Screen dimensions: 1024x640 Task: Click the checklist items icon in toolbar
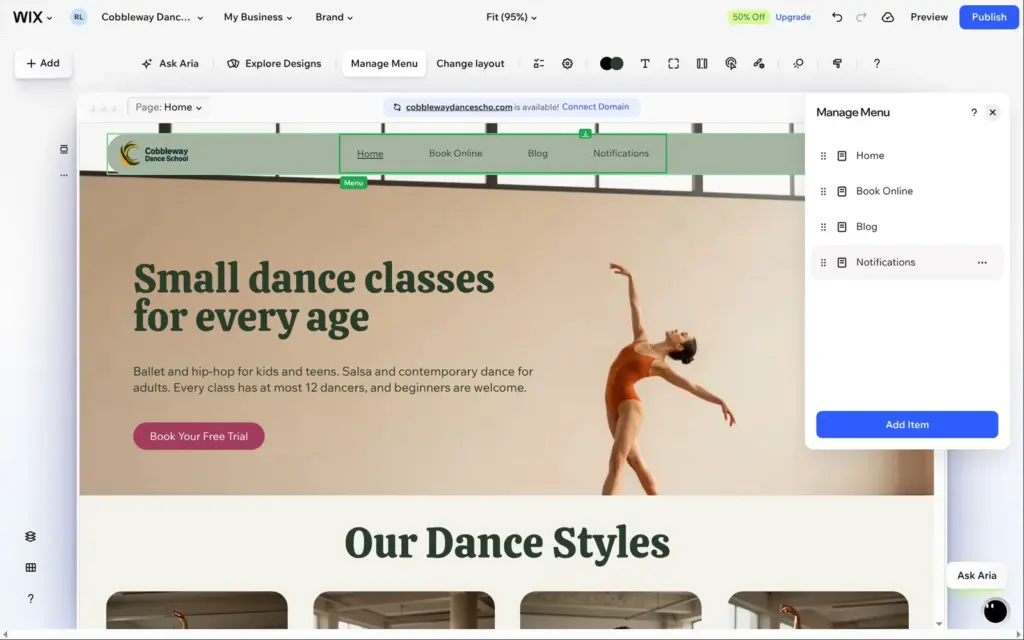(x=539, y=63)
